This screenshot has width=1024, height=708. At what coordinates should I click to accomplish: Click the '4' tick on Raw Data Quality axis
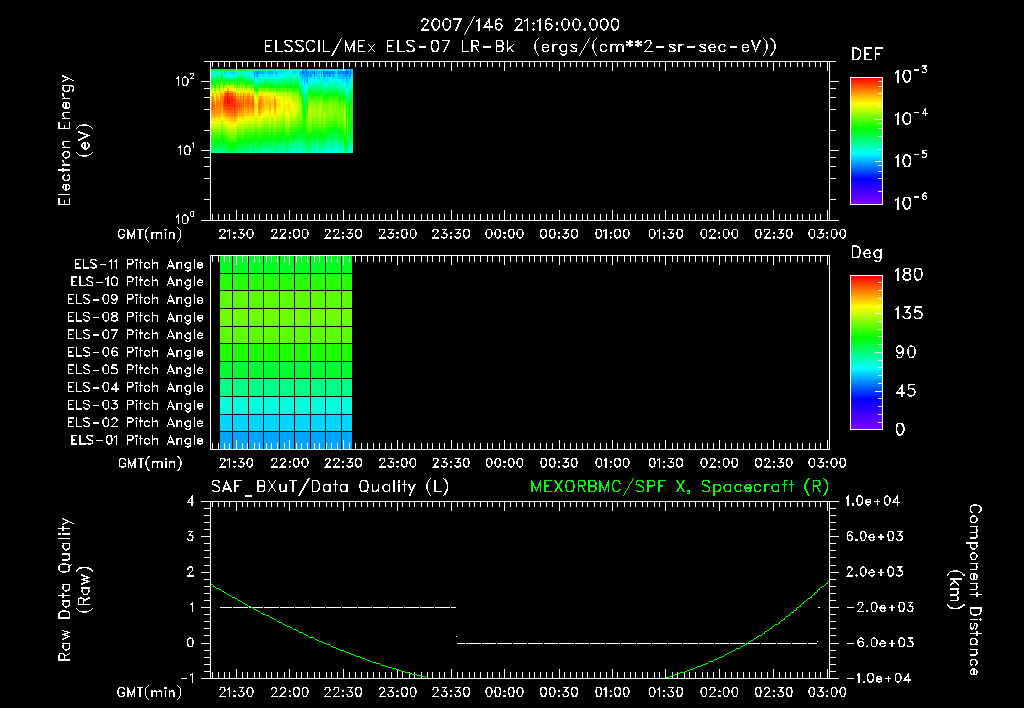click(191, 502)
